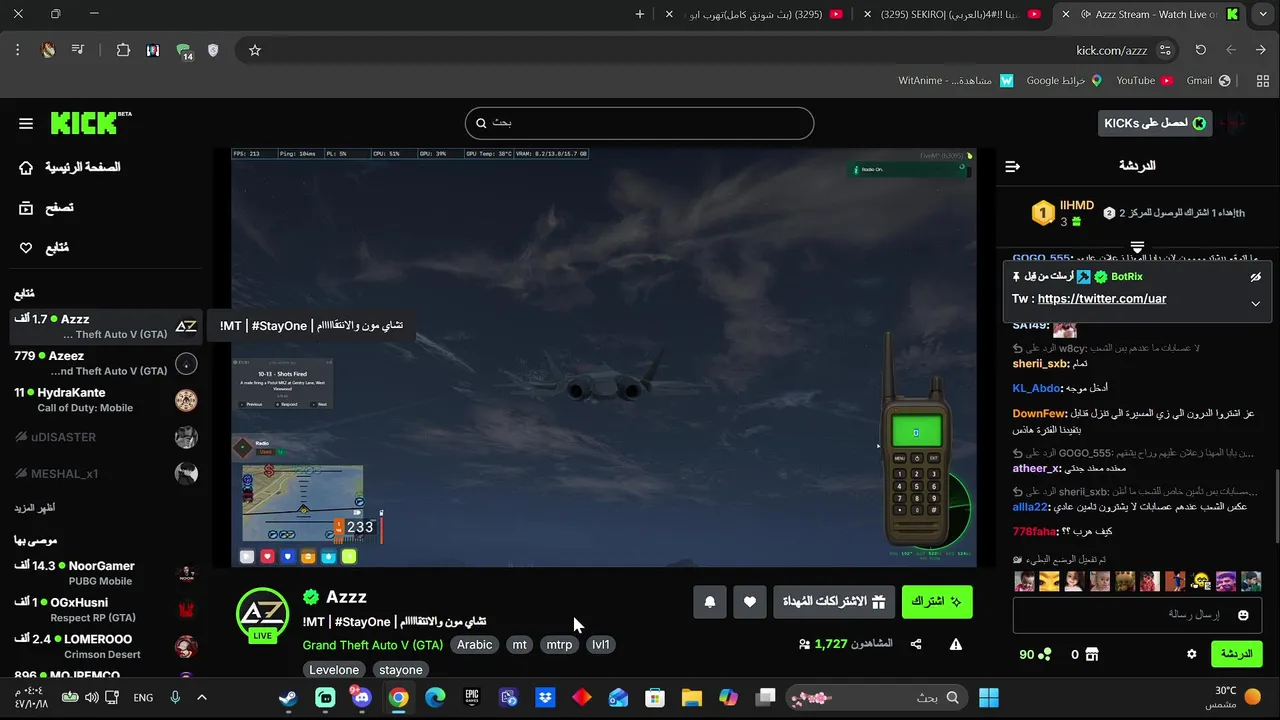Open LOMEROOO recommended channel
1280x720 pixels.
(x=104, y=646)
